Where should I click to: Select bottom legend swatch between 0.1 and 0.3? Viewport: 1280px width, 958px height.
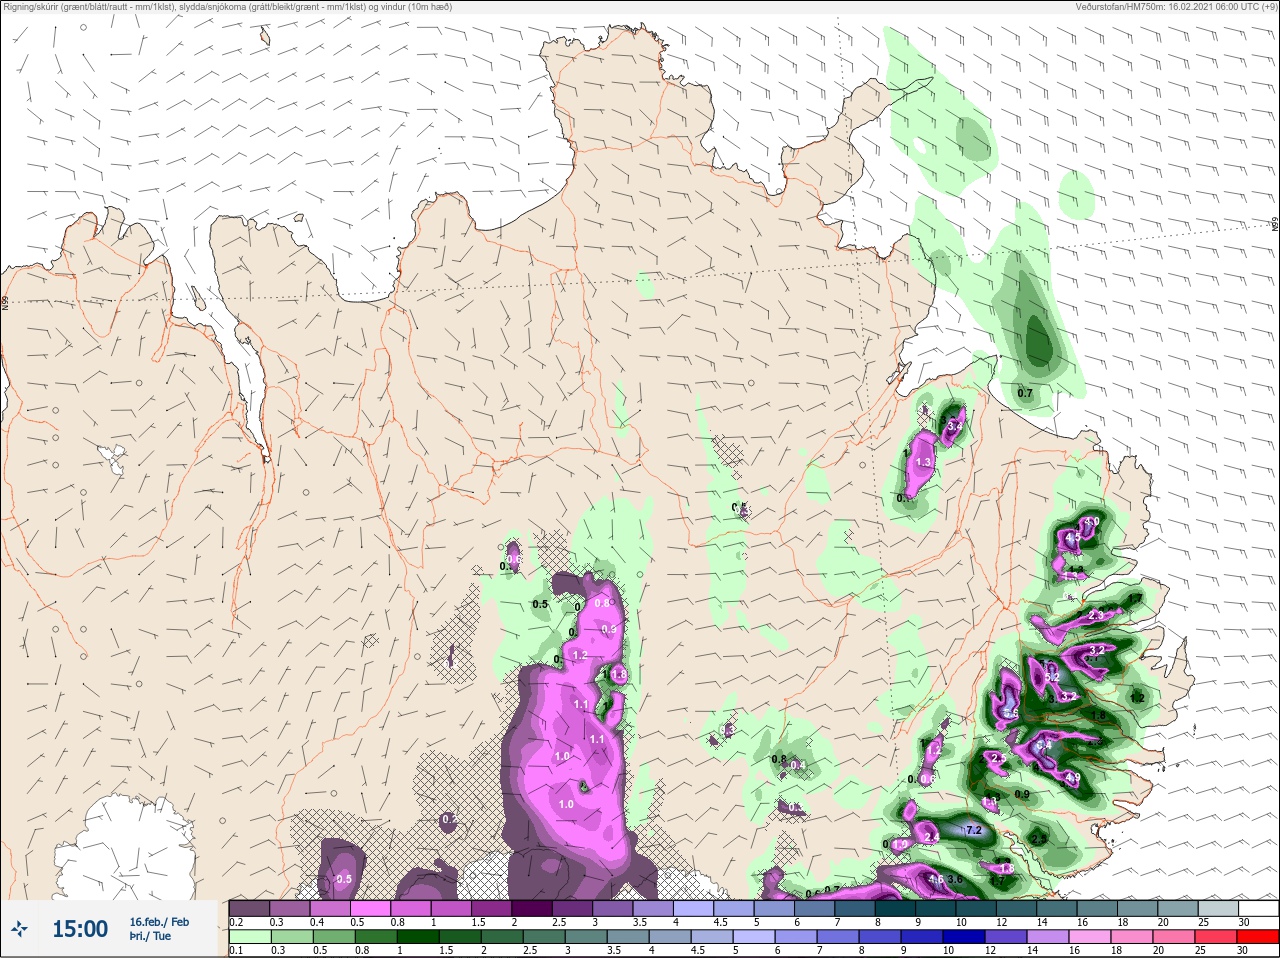(250, 937)
